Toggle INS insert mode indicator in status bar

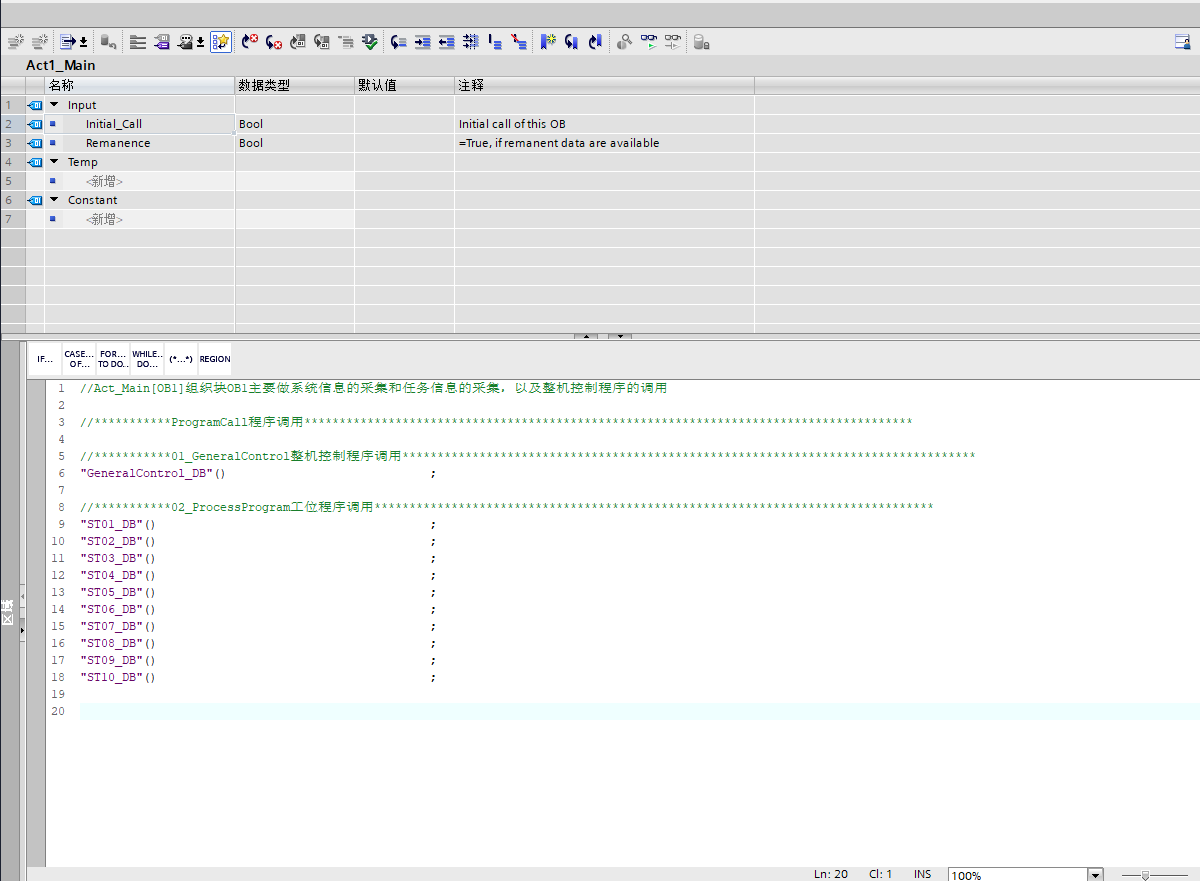[922, 874]
